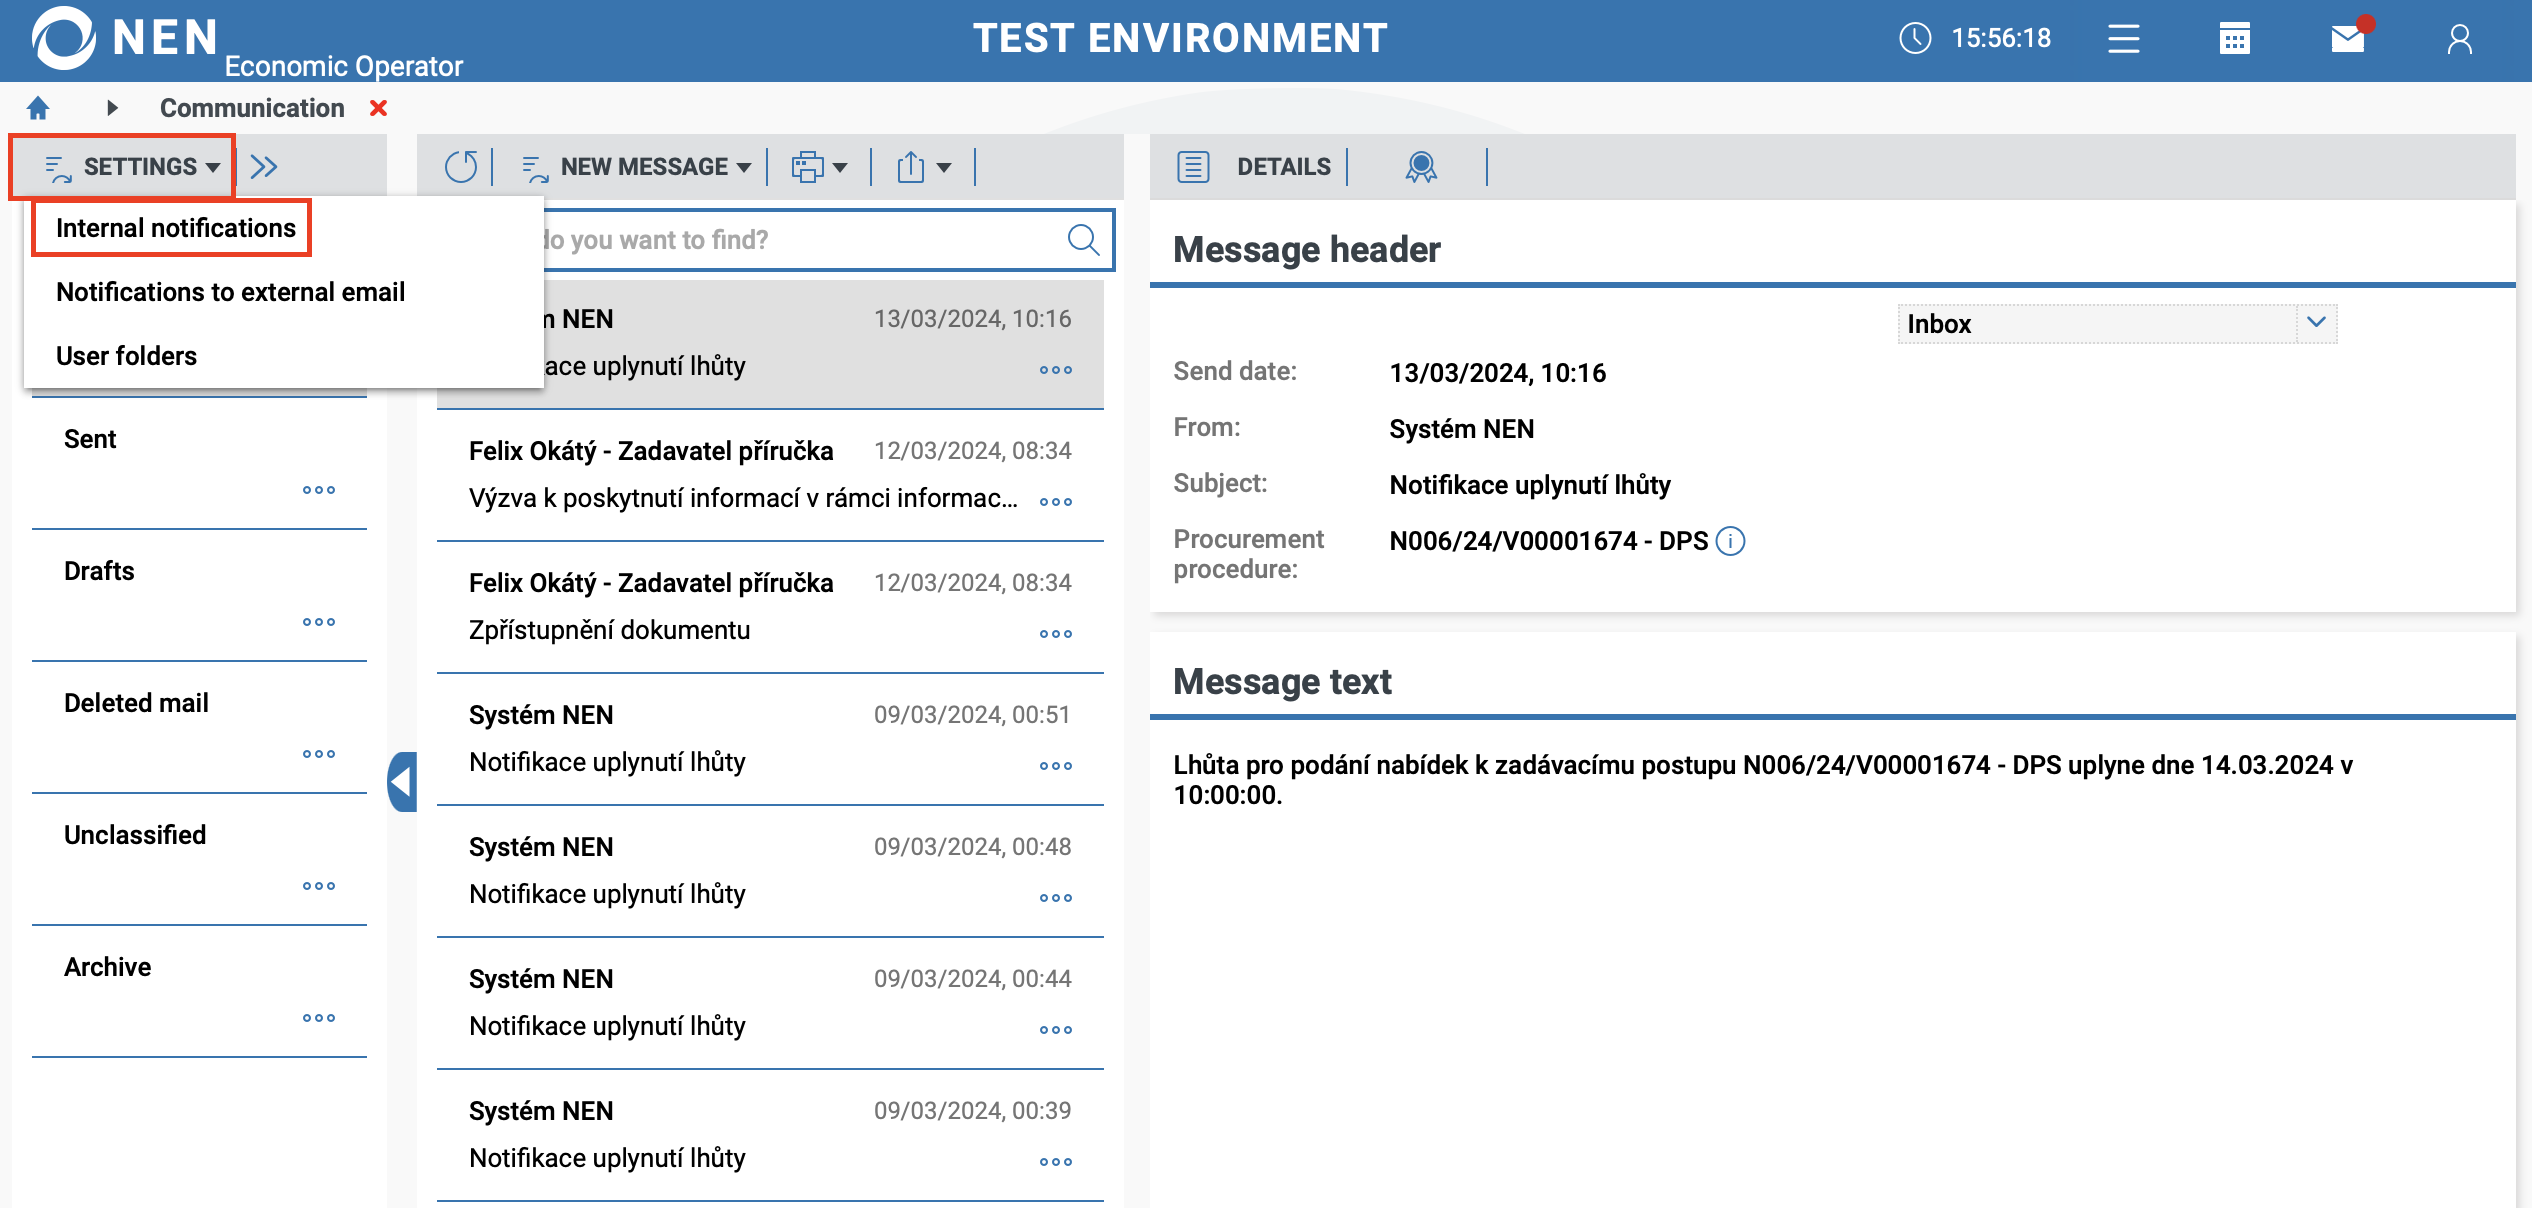Open the Details button

1254,167
